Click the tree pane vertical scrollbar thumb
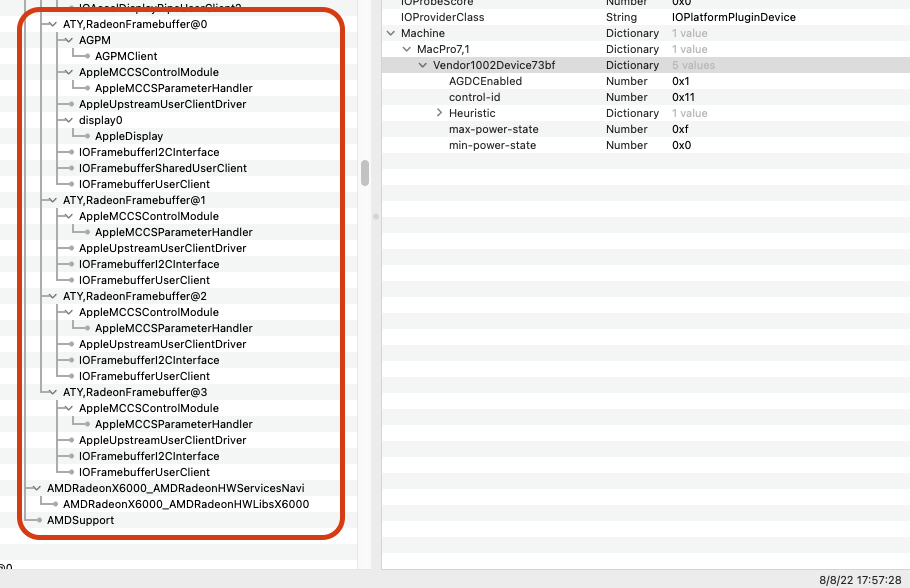This screenshot has height=588, width=910. pos(365,173)
